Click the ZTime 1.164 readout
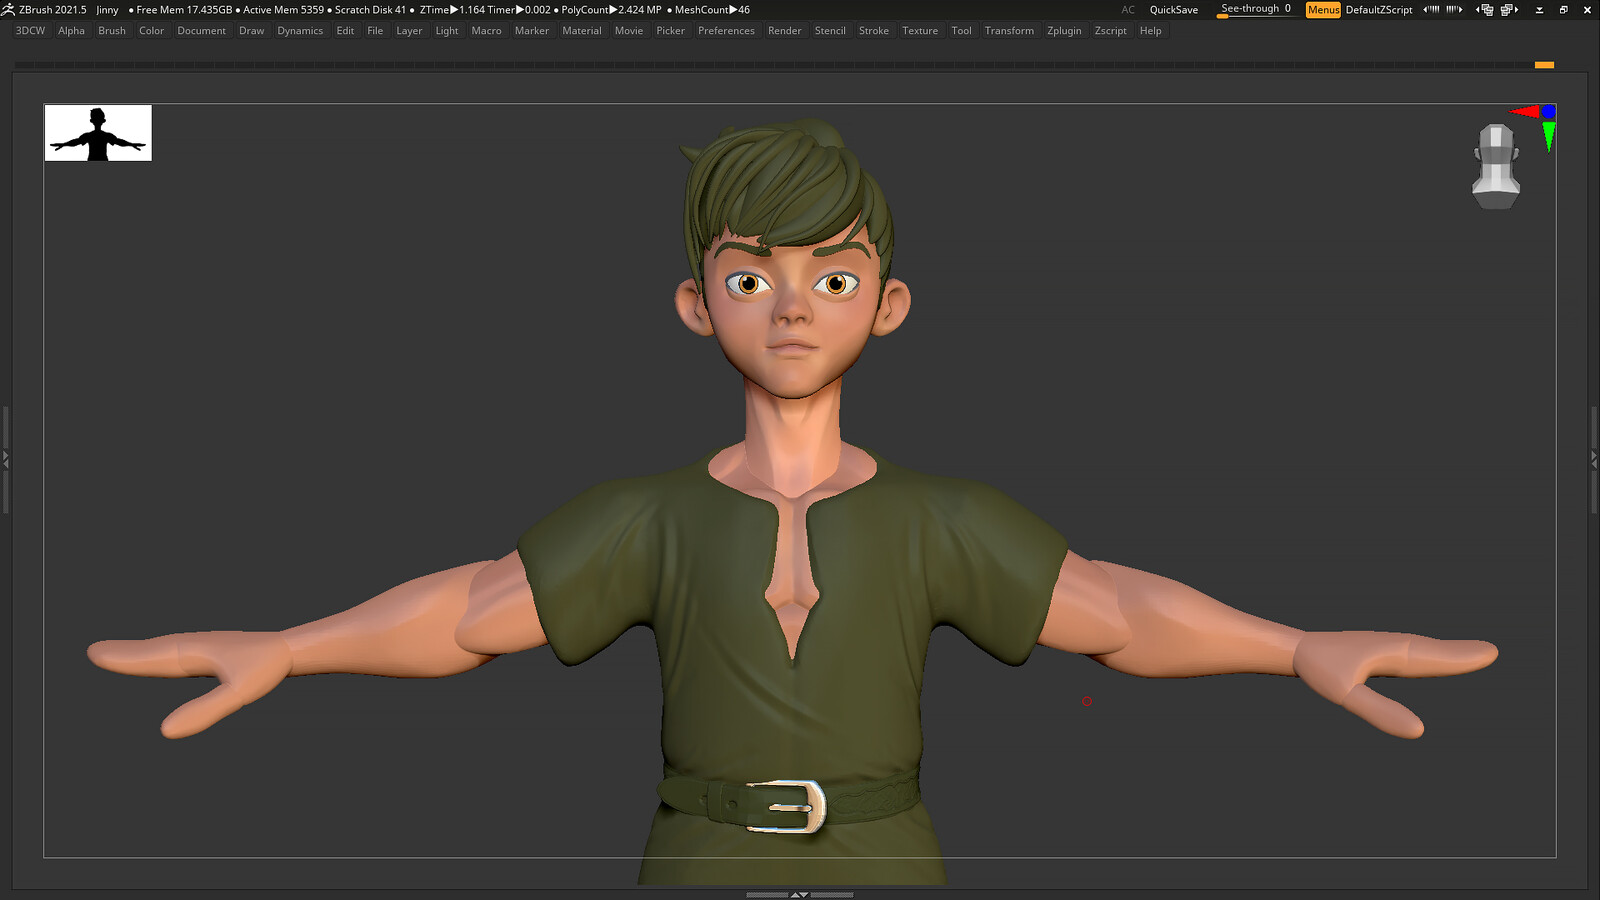 point(452,10)
